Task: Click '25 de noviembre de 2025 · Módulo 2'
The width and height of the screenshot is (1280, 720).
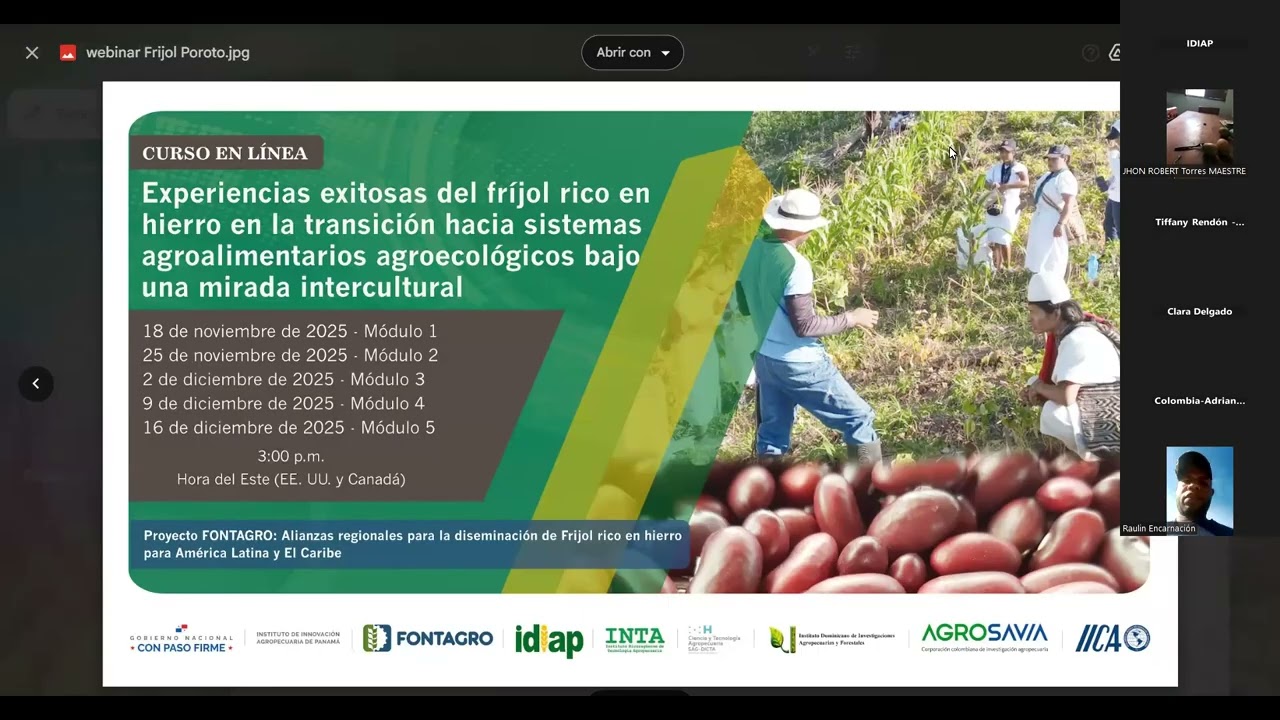Action: click(x=290, y=355)
